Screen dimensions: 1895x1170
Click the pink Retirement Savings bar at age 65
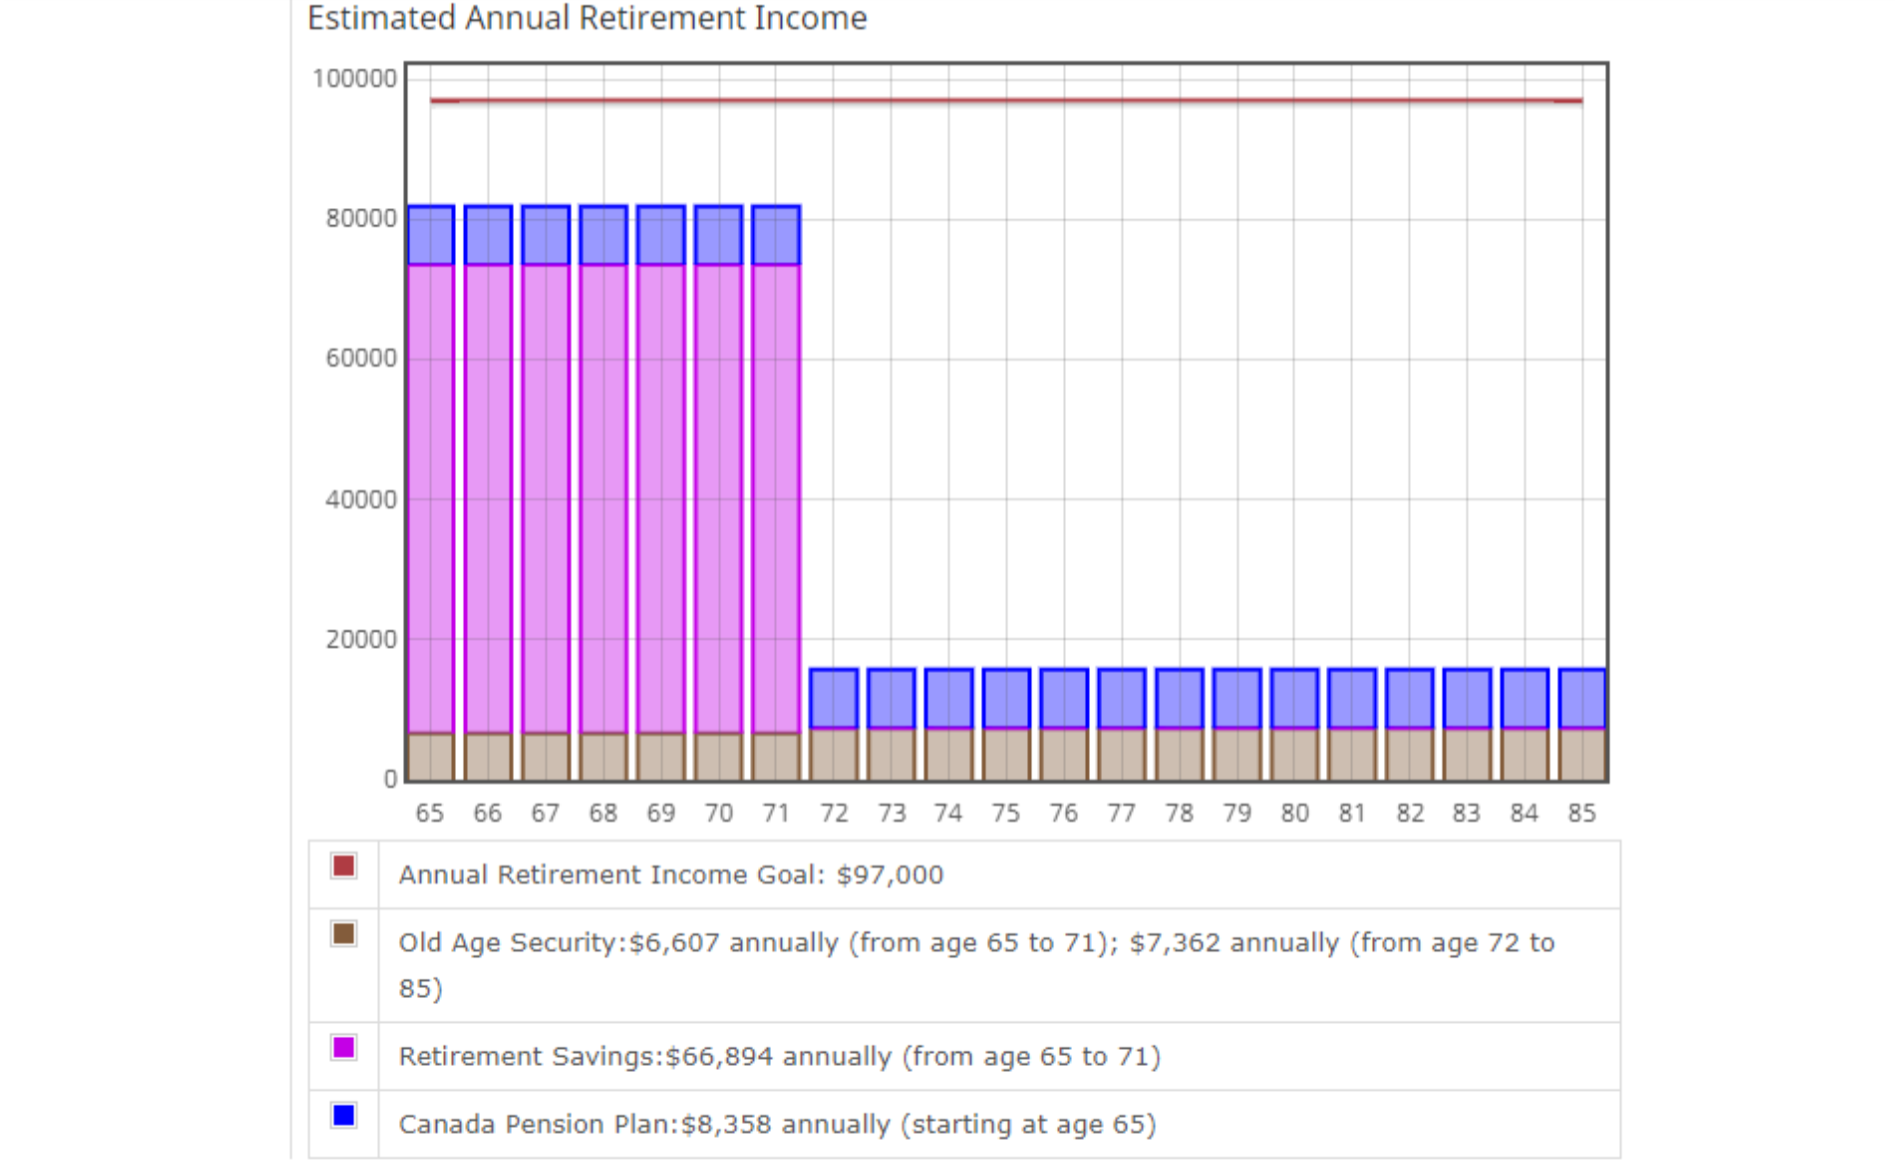(431, 500)
